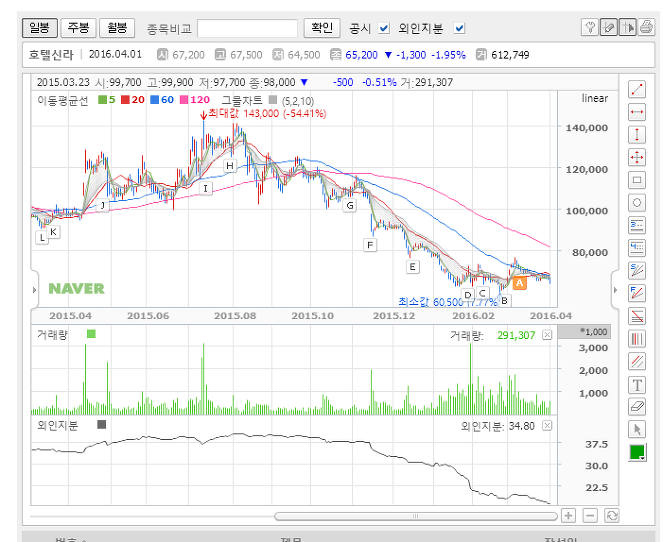Click the 호텔신라 stock name
The image size is (663, 542).
(51, 55)
